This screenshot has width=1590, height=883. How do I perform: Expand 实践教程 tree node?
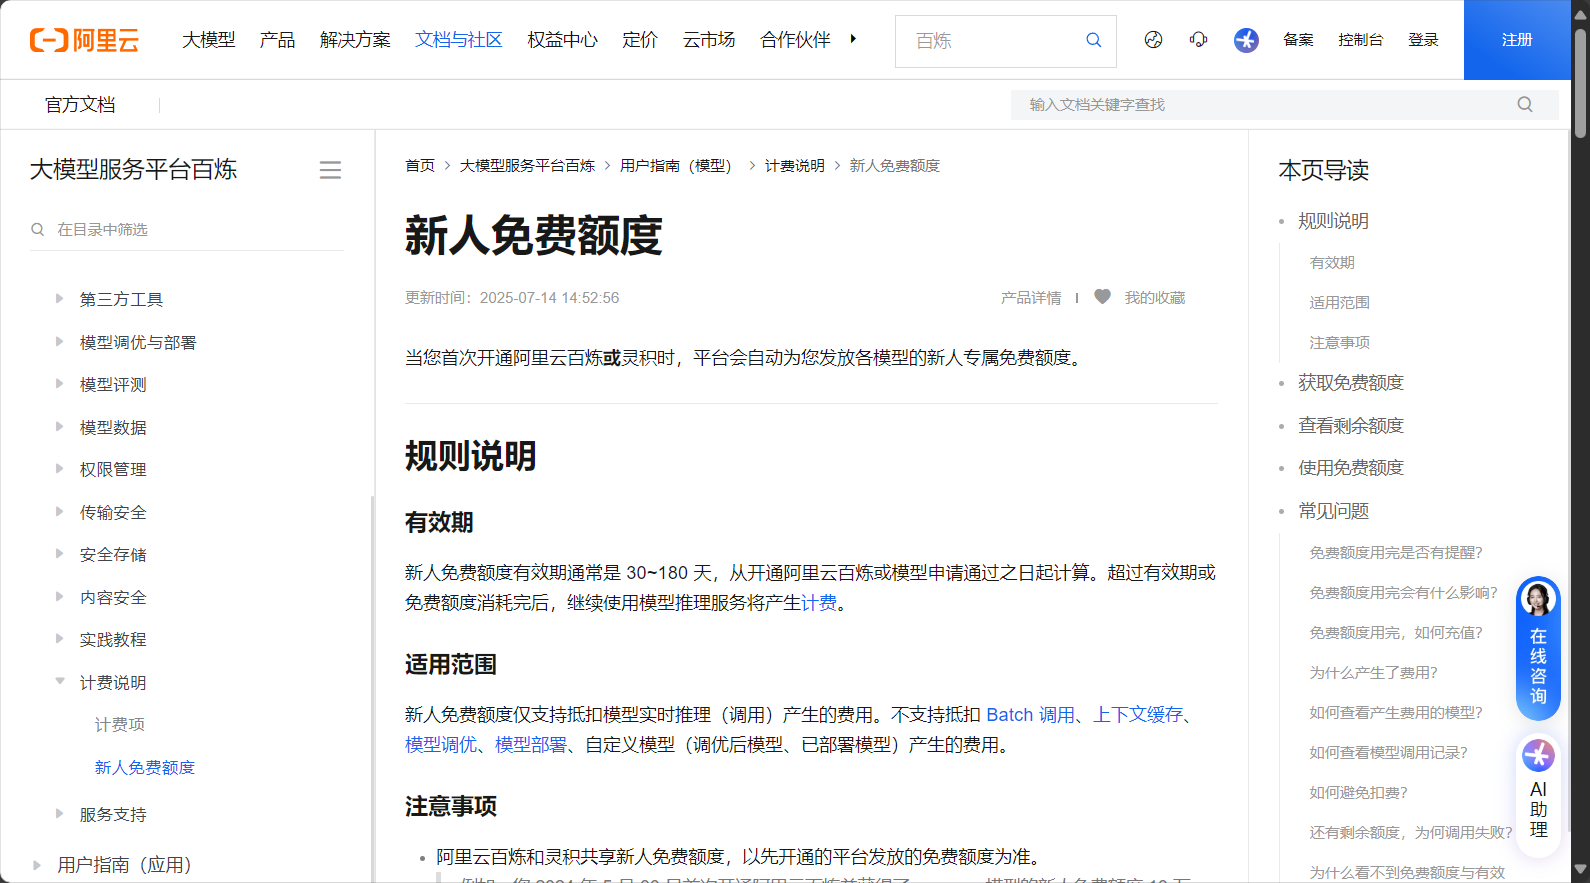click(59, 639)
